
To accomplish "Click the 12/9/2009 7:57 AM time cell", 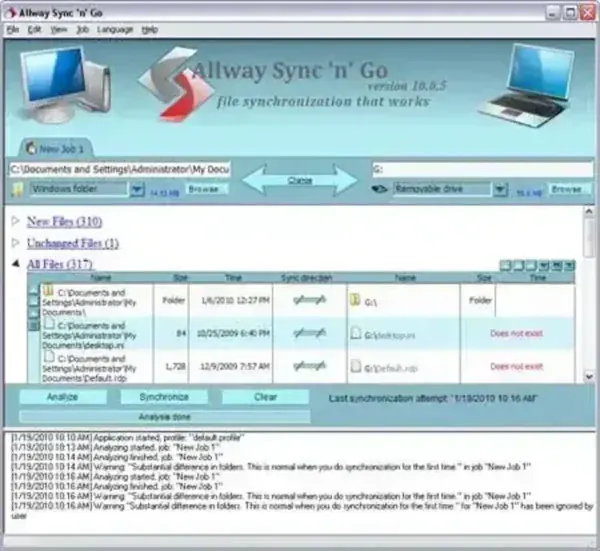I will coord(233,367).
